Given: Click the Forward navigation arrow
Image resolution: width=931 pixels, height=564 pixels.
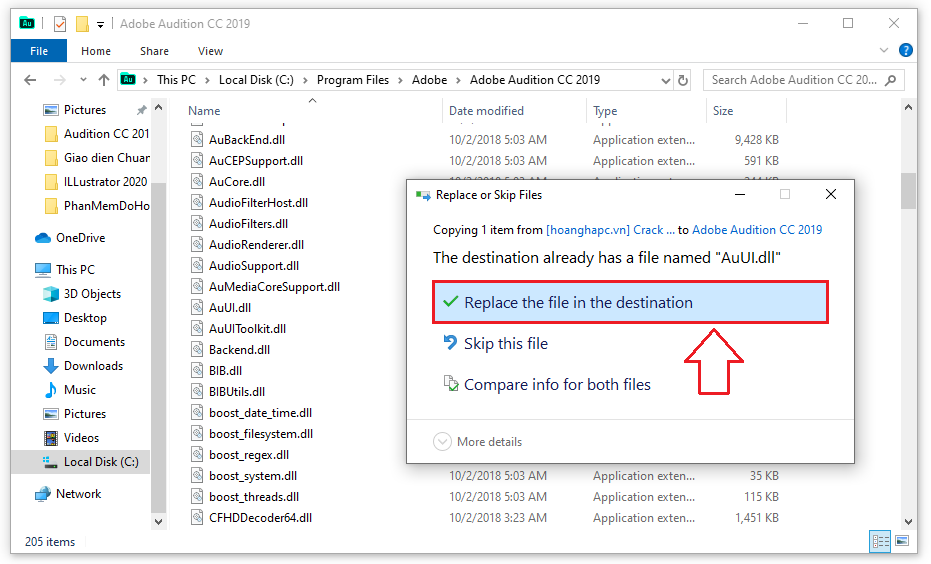Looking at the screenshot, I should click(x=59, y=80).
